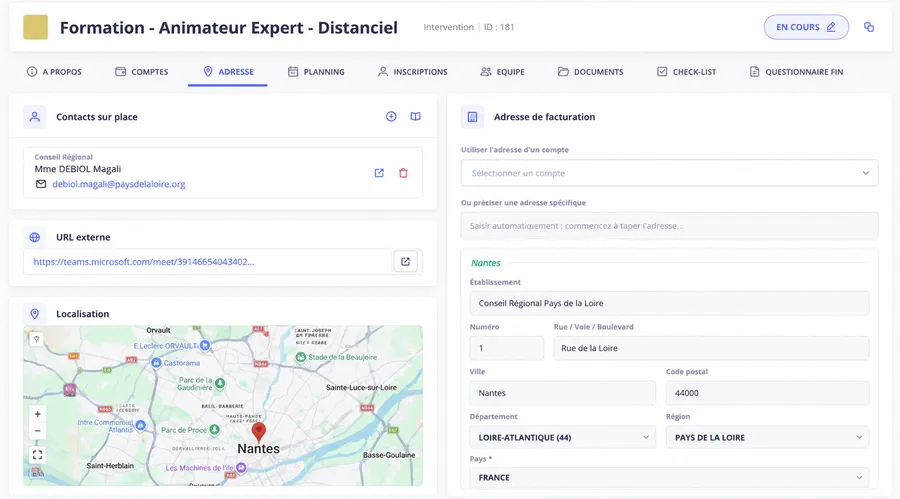Click the Atlantis shopping marker on map

point(141,425)
